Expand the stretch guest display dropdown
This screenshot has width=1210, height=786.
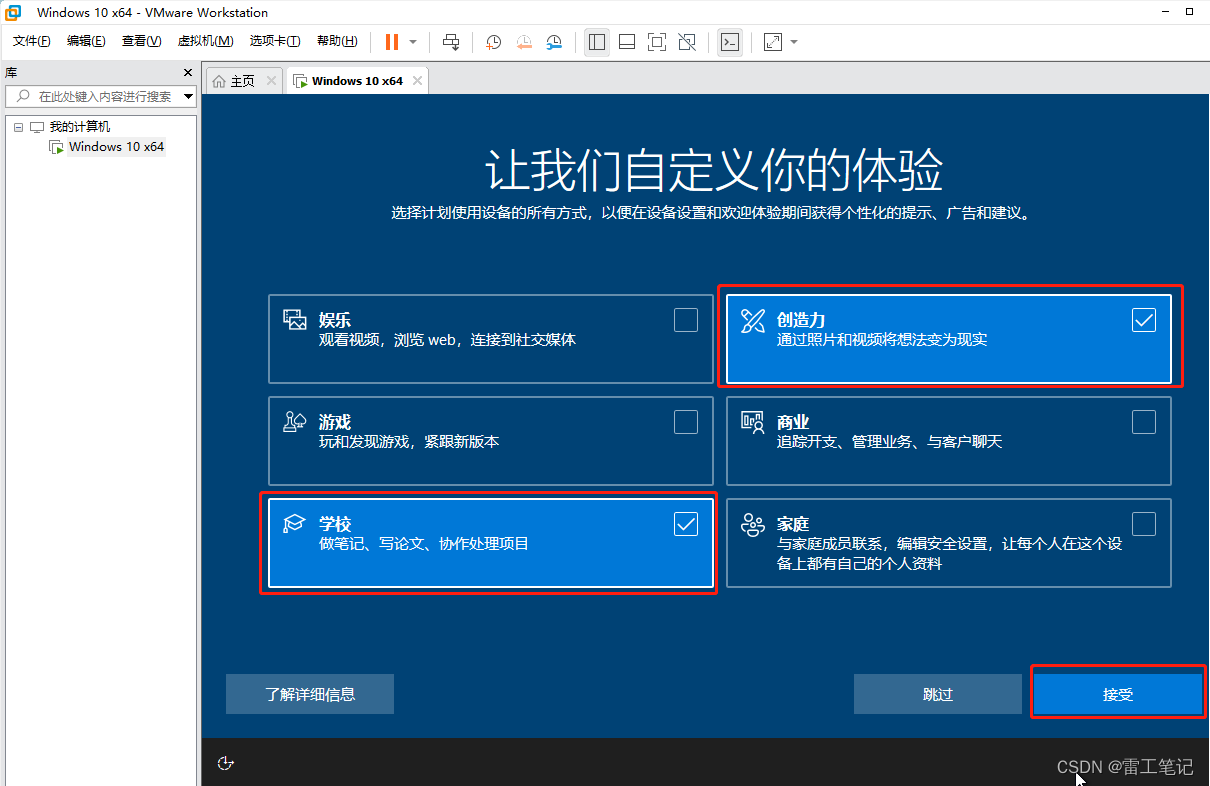point(794,42)
